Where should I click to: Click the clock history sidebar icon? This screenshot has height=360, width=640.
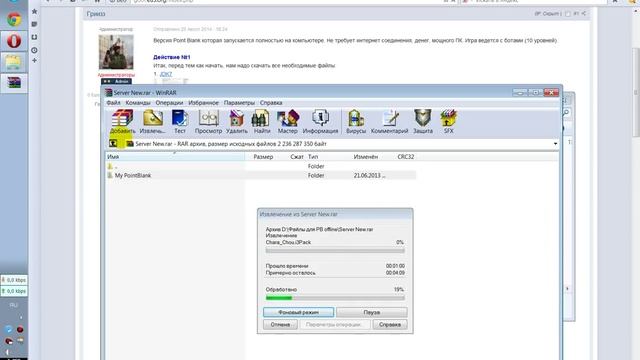coord(34,50)
